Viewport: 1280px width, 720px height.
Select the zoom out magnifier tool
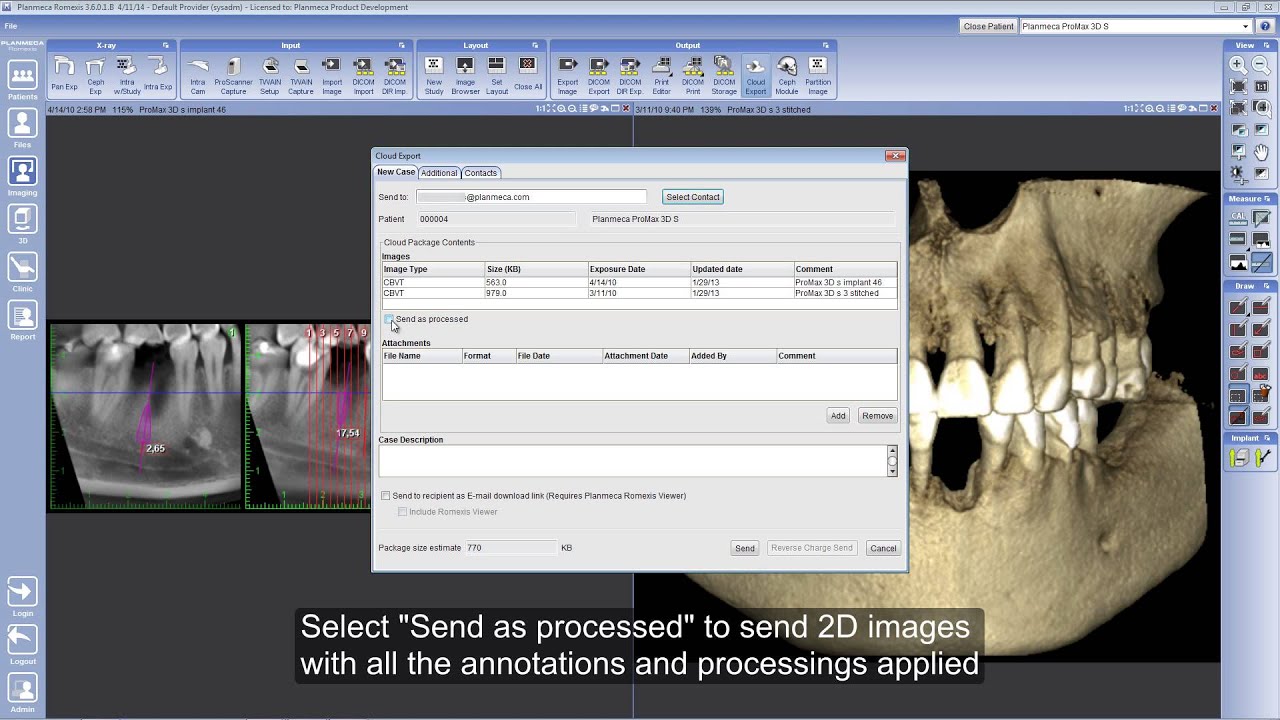(x=1261, y=65)
